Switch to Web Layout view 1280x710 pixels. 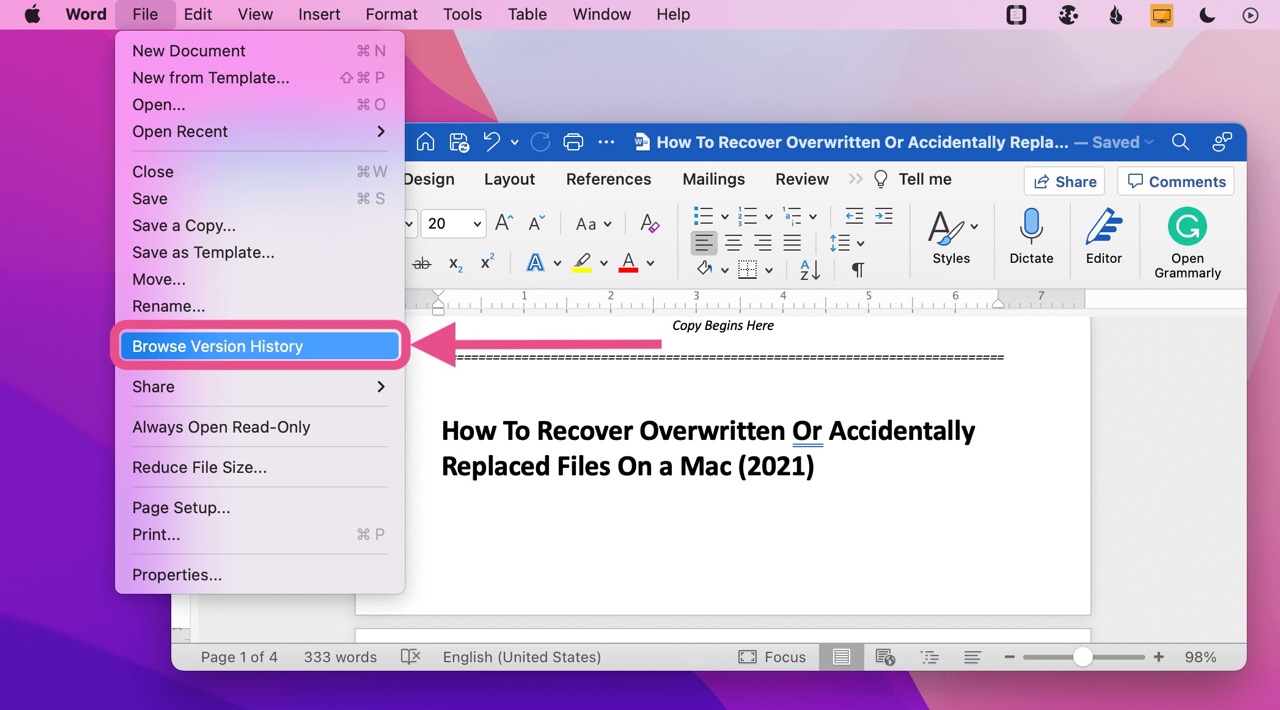885,657
